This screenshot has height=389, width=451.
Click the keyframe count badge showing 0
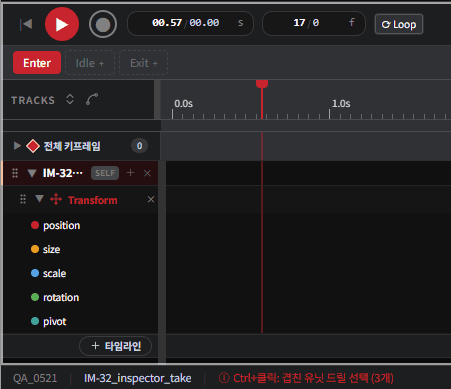(139, 146)
